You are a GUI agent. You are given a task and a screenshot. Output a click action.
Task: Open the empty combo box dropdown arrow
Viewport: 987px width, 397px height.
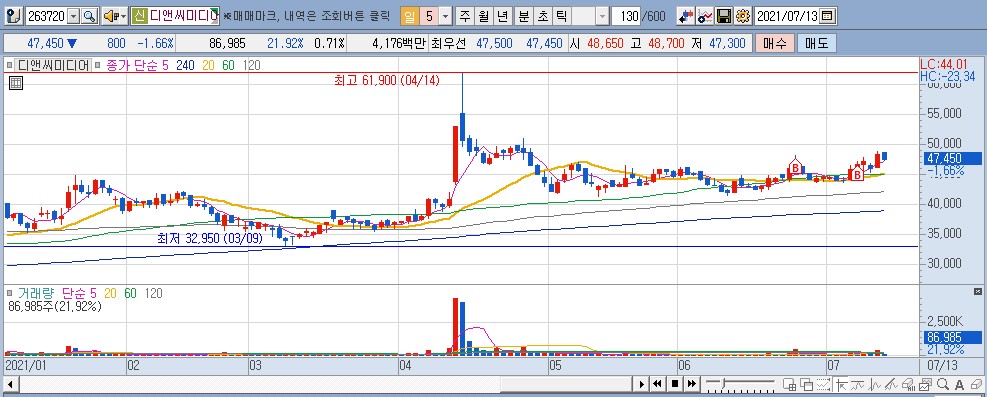(602, 16)
